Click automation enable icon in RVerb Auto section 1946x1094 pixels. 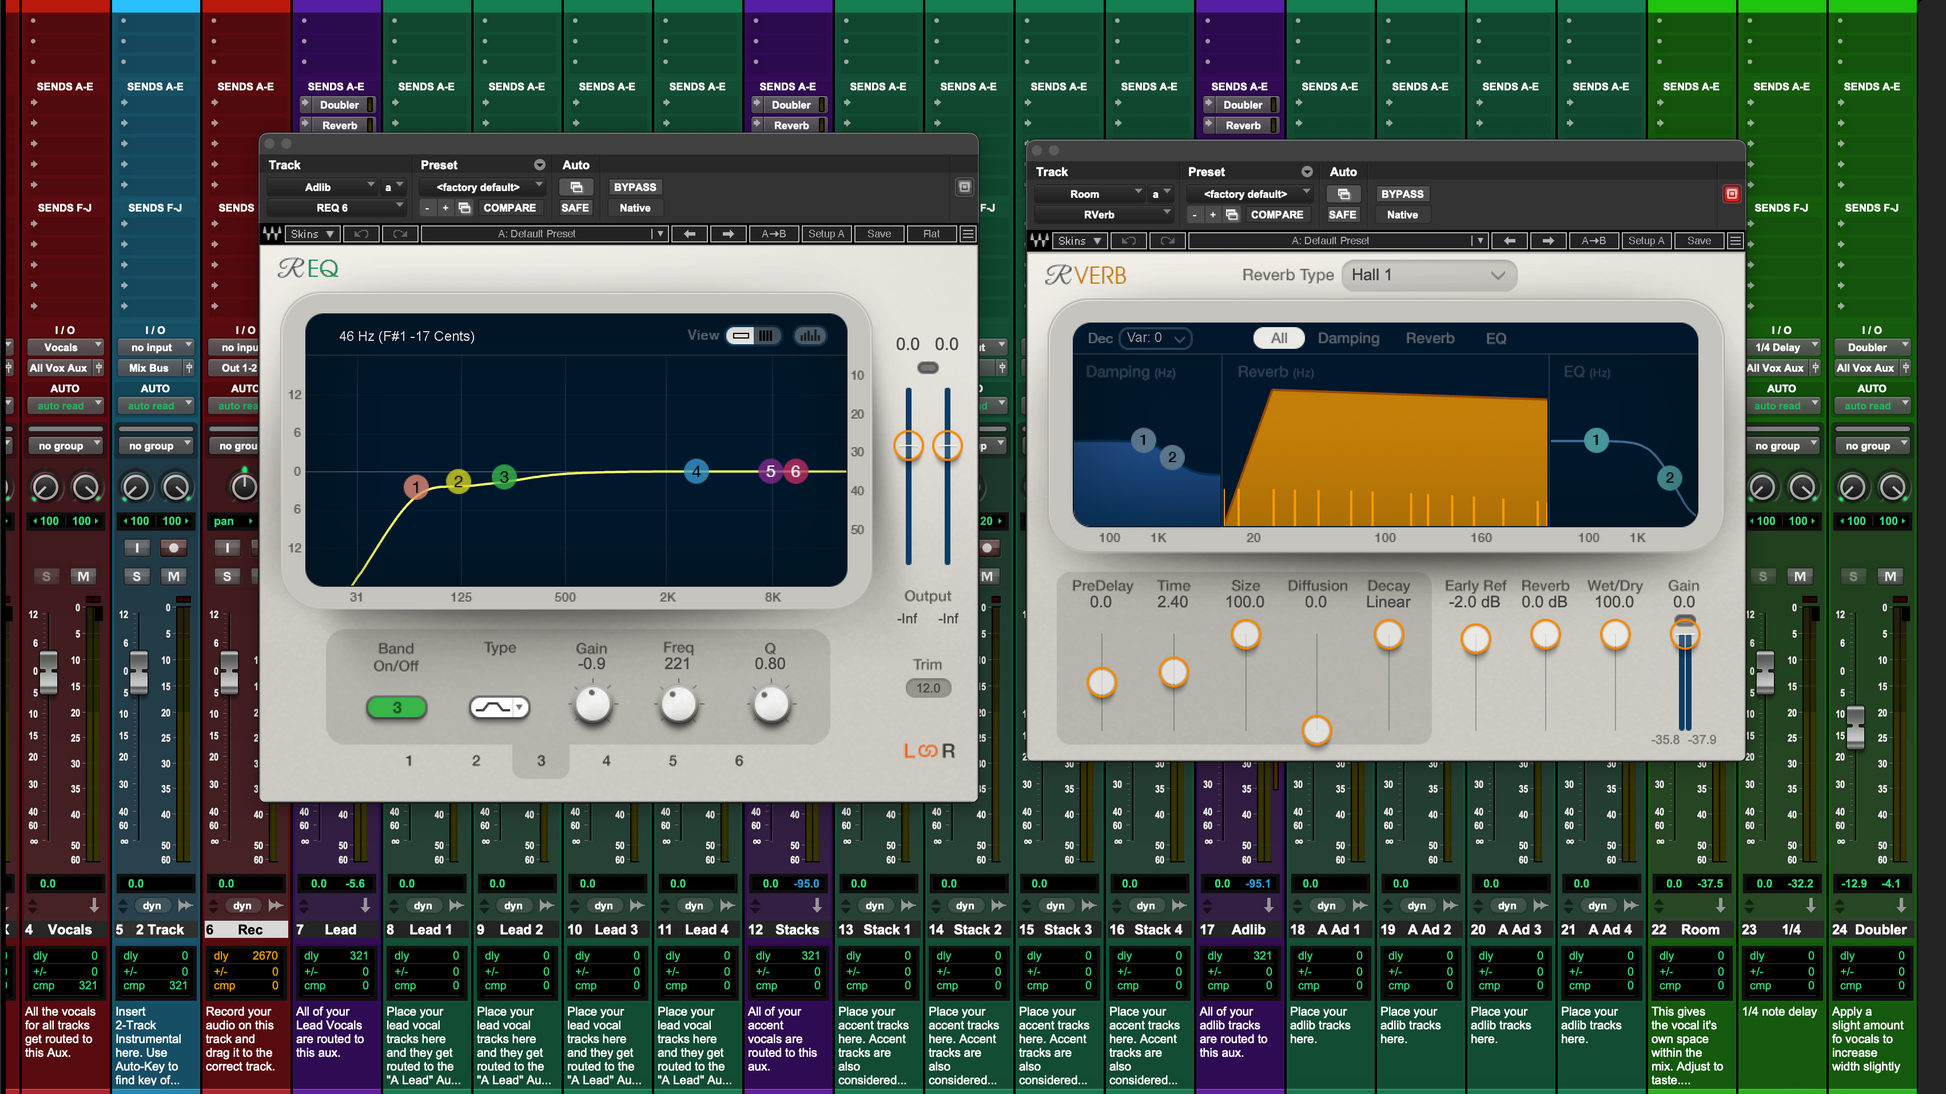[1343, 194]
